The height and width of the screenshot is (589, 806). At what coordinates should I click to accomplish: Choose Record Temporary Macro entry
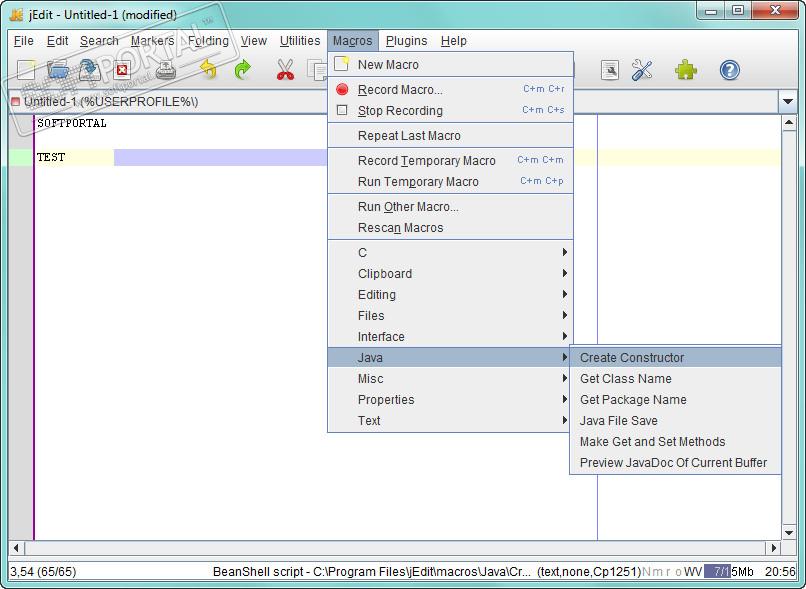point(450,160)
